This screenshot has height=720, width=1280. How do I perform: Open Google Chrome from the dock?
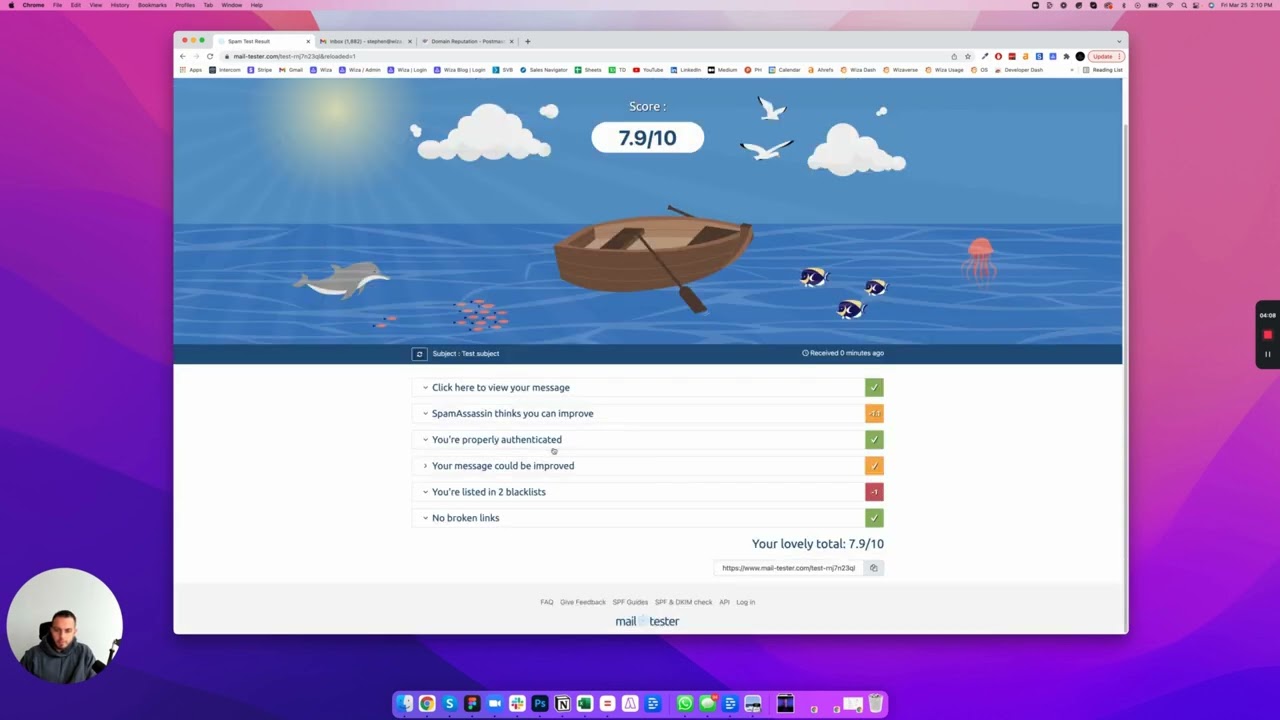[x=427, y=704]
